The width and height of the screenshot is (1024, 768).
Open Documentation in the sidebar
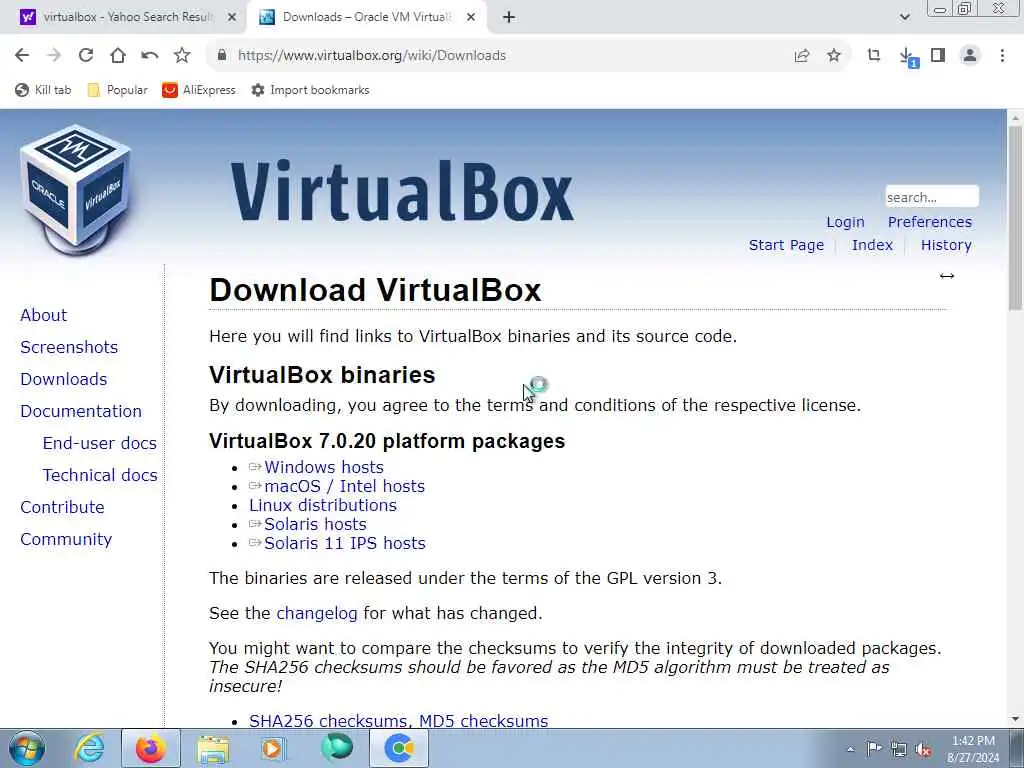coord(81,411)
